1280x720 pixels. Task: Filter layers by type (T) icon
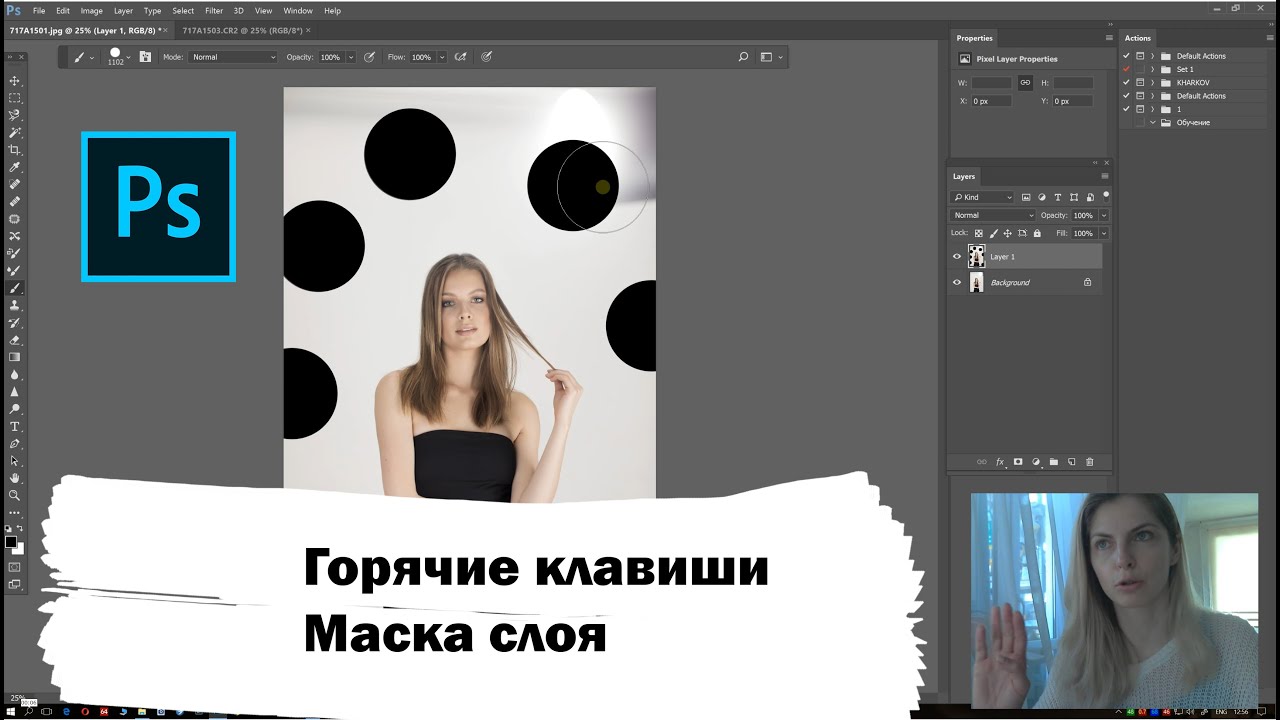pos(1058,197)
